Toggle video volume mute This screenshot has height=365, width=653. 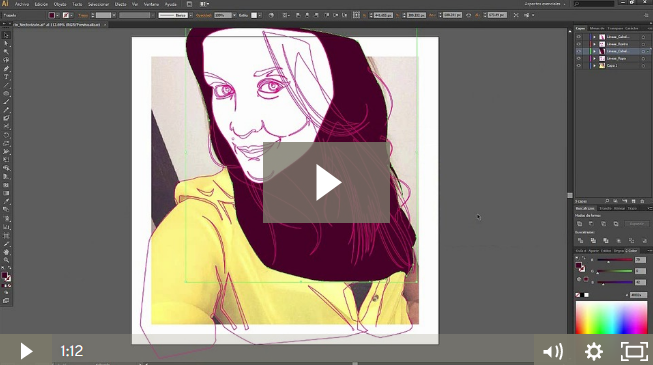coord(553,352)
